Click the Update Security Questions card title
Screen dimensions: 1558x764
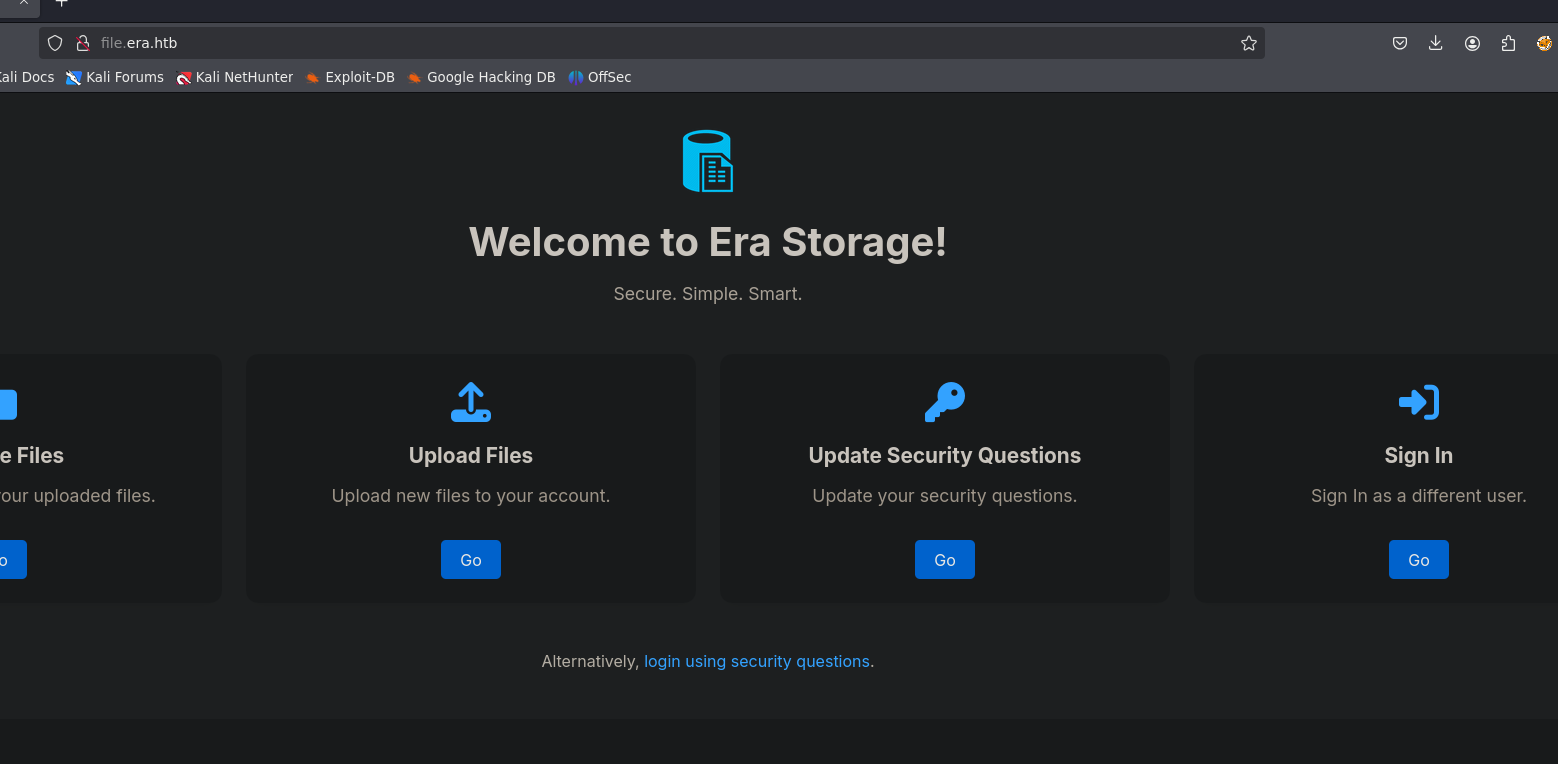(945, 455)
